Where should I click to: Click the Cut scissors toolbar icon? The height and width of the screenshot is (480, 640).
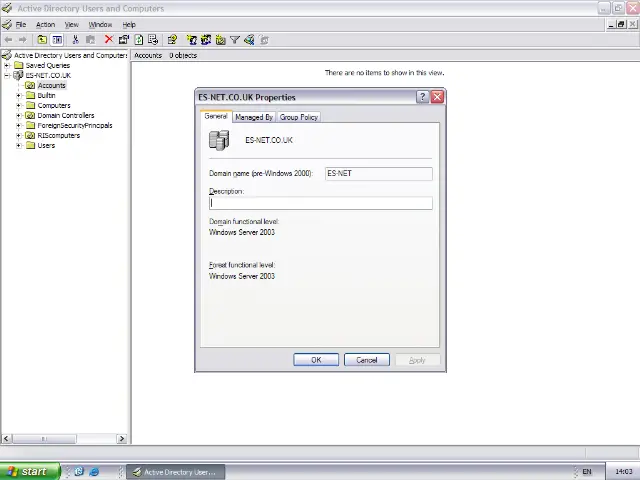pos(75,40)
